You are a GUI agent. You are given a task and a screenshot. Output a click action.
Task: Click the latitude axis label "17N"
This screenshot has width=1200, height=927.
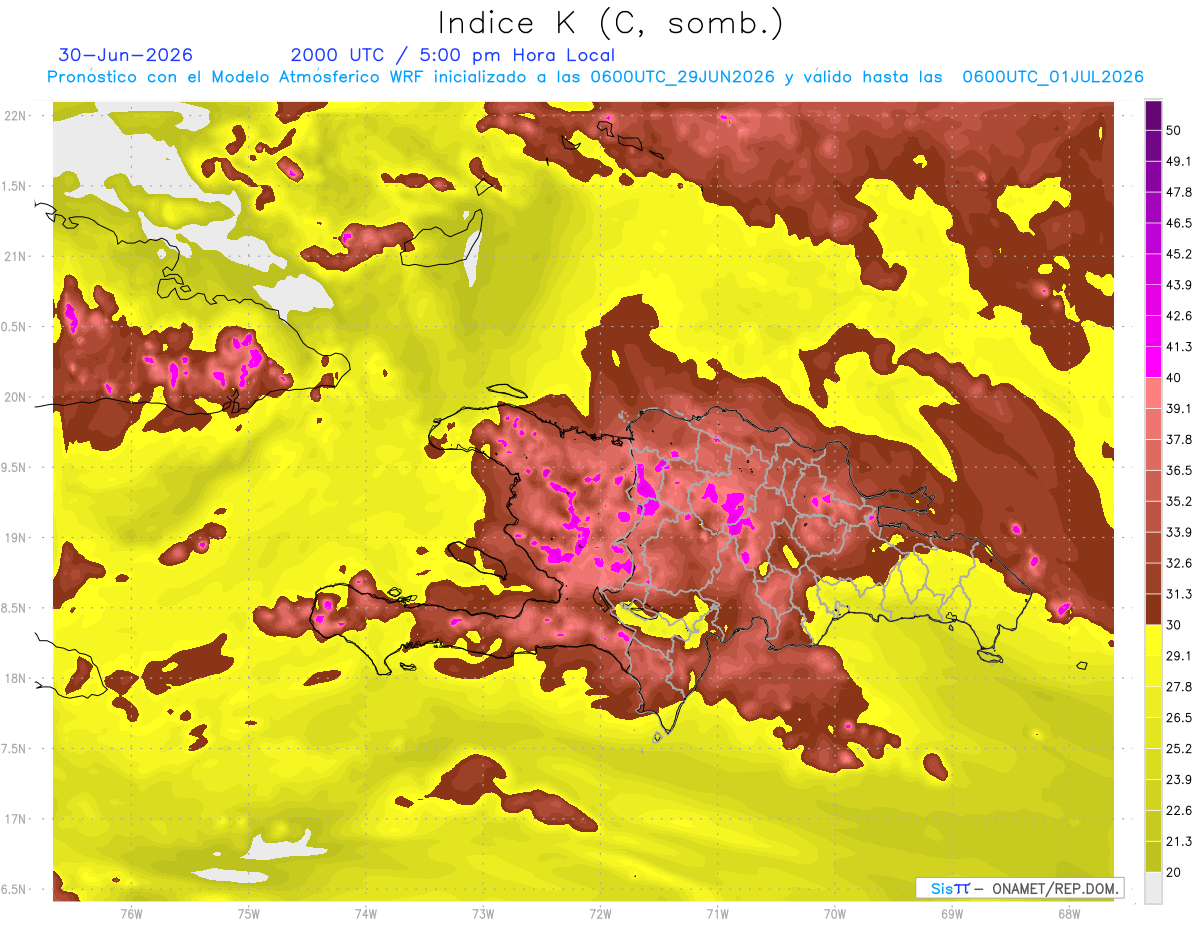[x=16, y=819]
